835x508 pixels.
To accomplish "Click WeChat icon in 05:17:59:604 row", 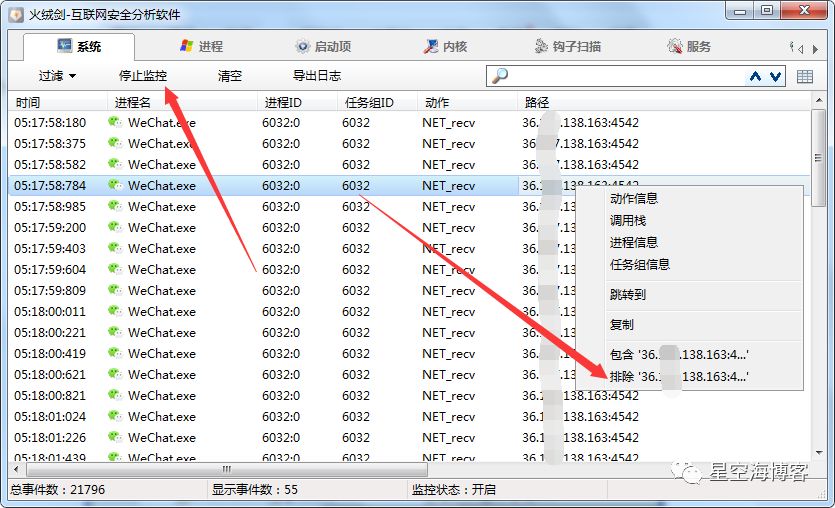I will tap(115, 269).
